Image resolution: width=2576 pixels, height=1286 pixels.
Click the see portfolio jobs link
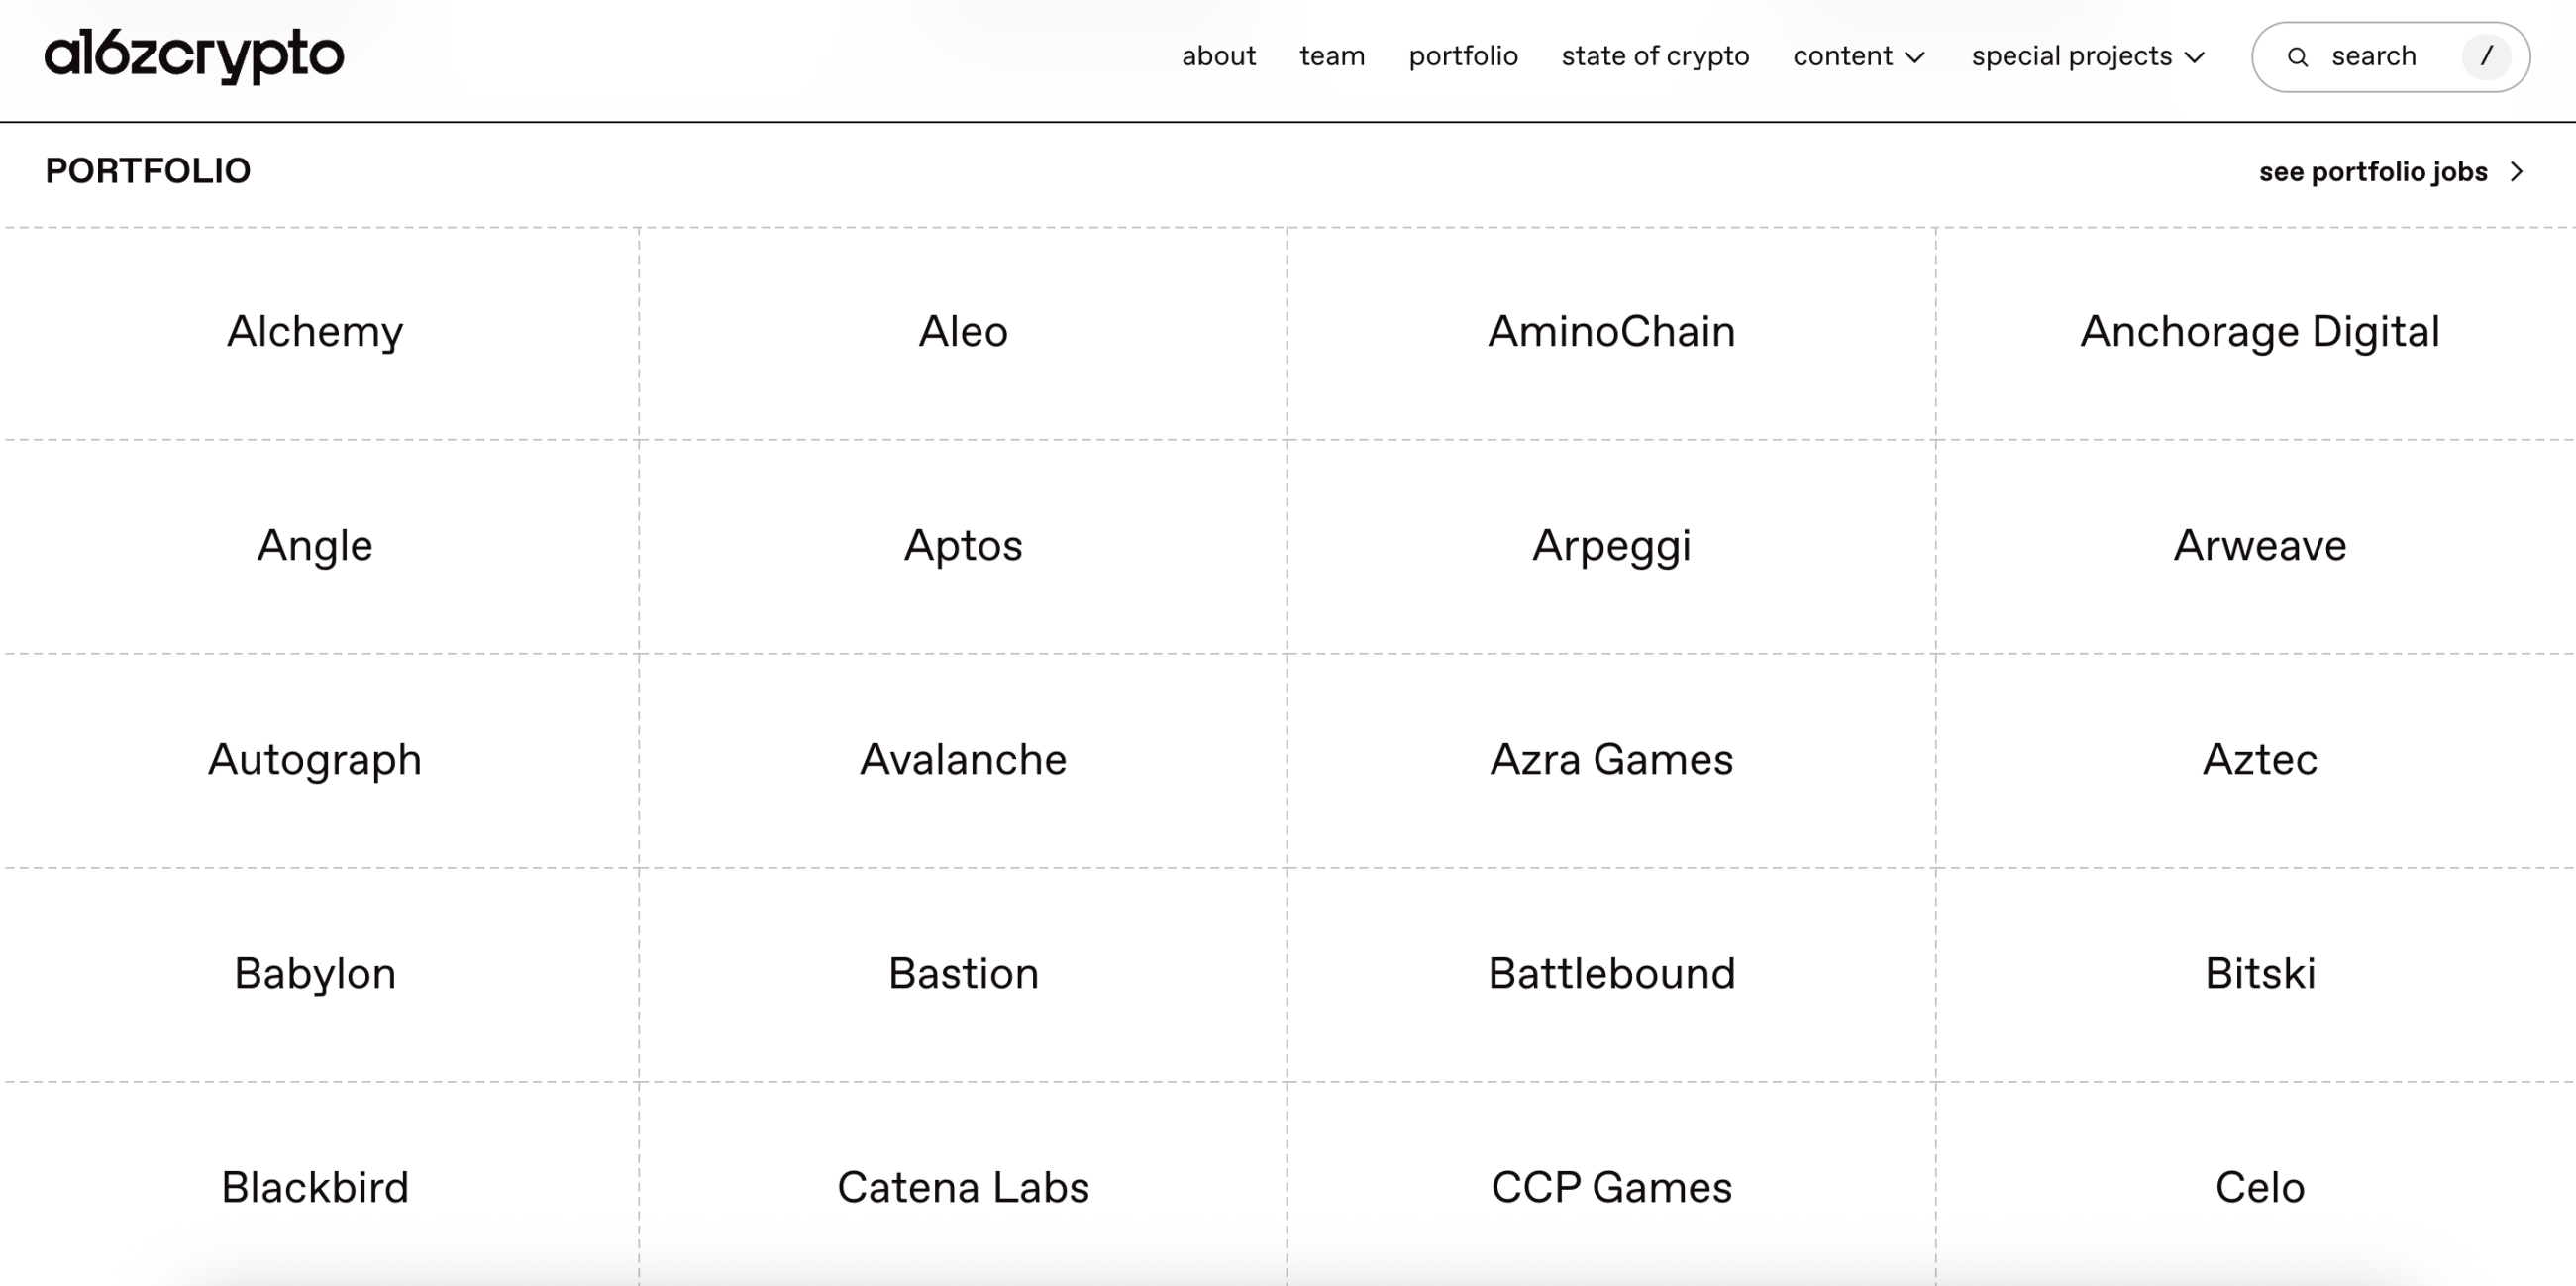(x=2372, y=172)
